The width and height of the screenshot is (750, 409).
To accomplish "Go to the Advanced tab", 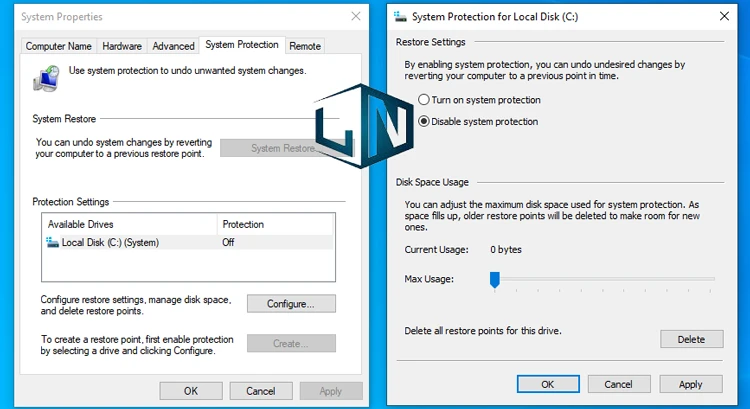I will coord(173,46).
